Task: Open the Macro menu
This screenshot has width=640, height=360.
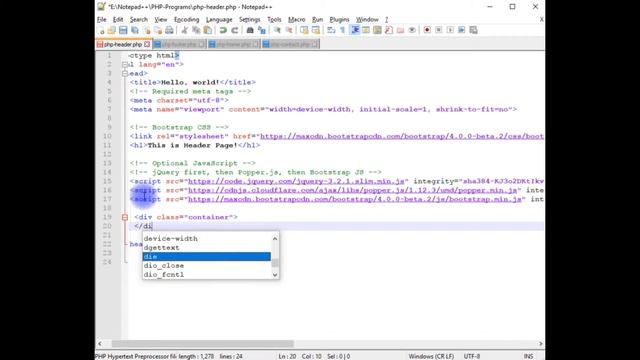Action: [297, 20]
